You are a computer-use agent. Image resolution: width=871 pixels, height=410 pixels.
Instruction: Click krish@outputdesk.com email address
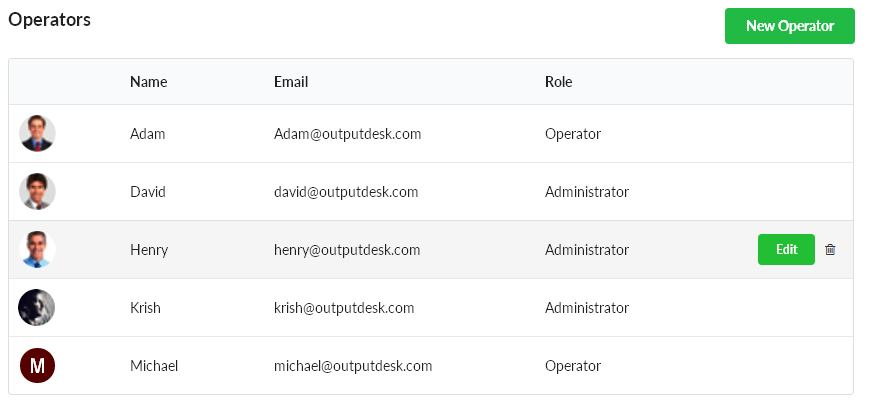tap(344, 308)
